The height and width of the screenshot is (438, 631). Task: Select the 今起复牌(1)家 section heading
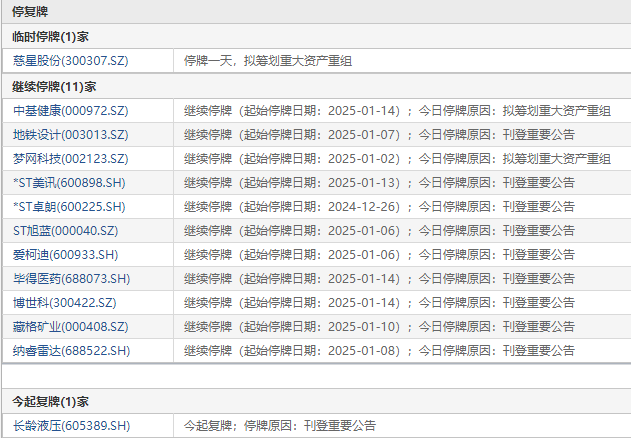click(x=50, y=401)
